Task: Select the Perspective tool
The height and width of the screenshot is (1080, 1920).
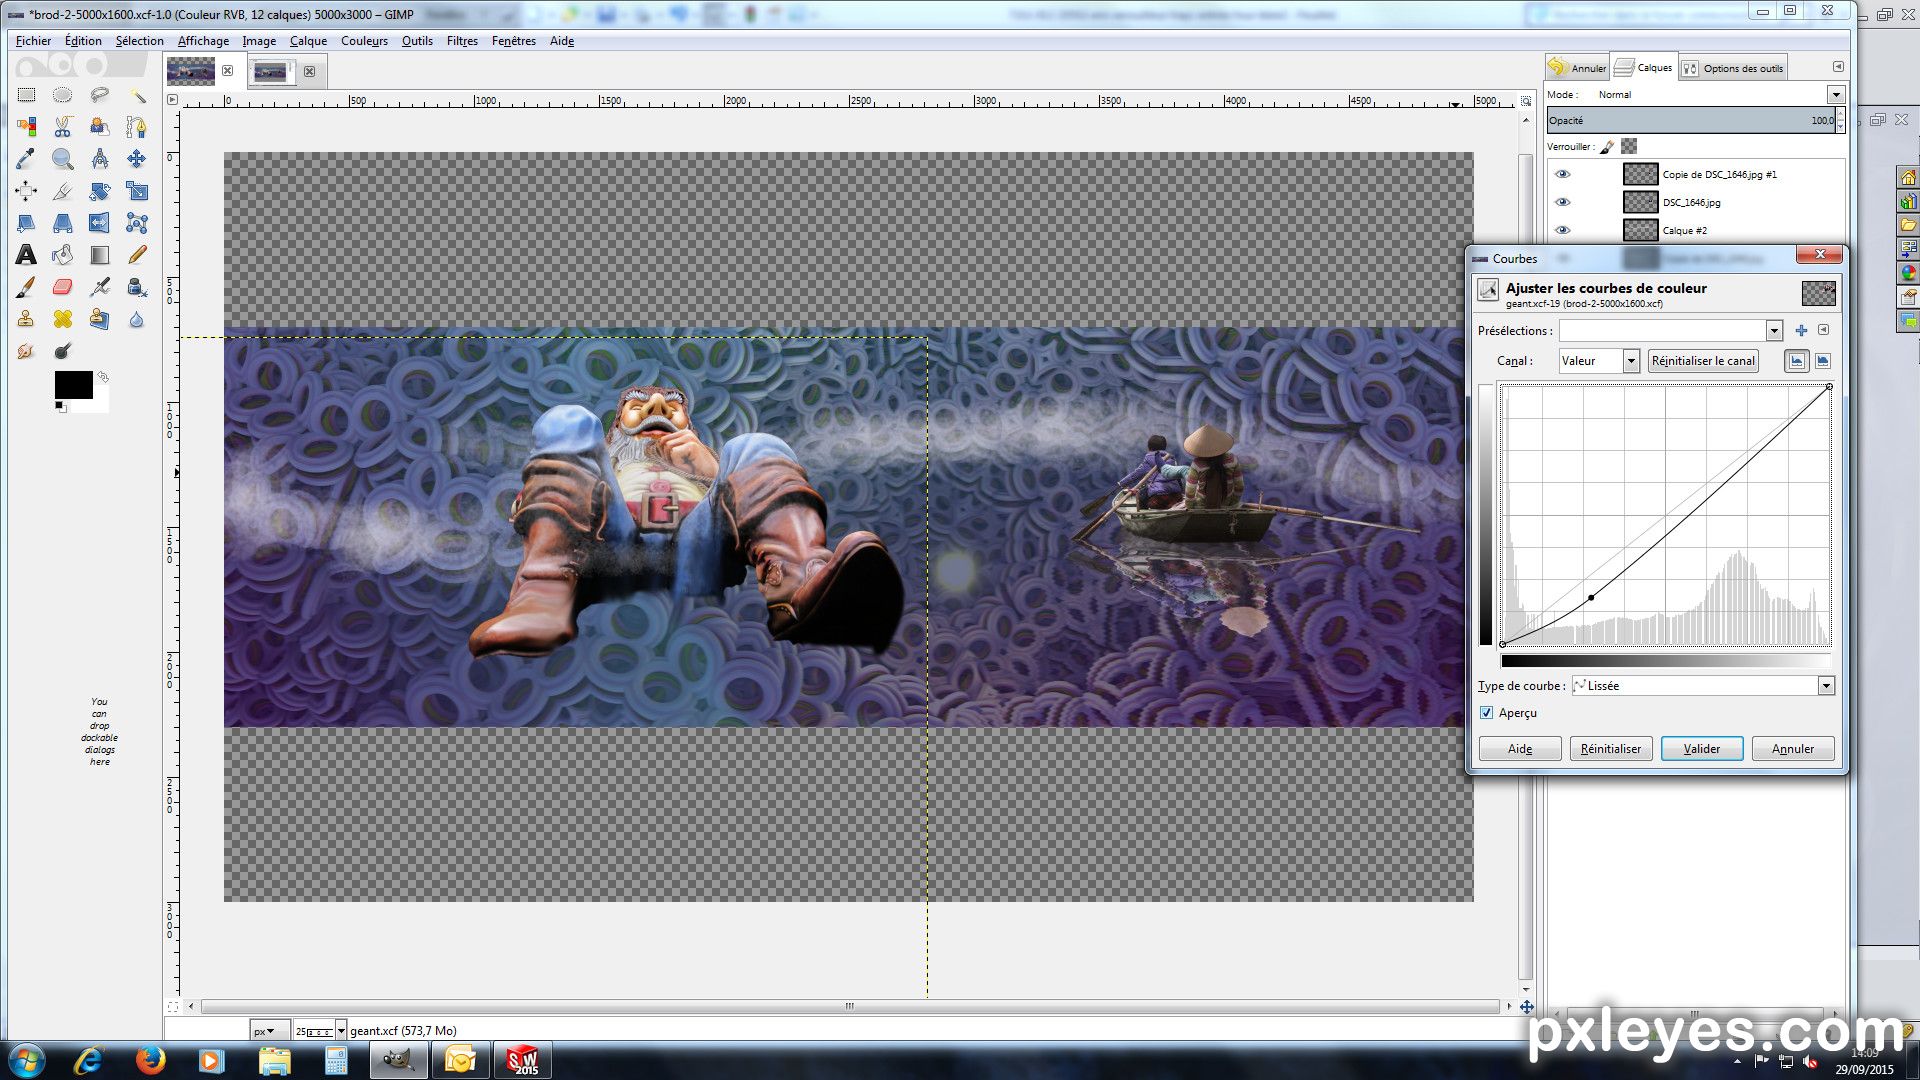Action: pyautogui.click(x=62, y=223)
